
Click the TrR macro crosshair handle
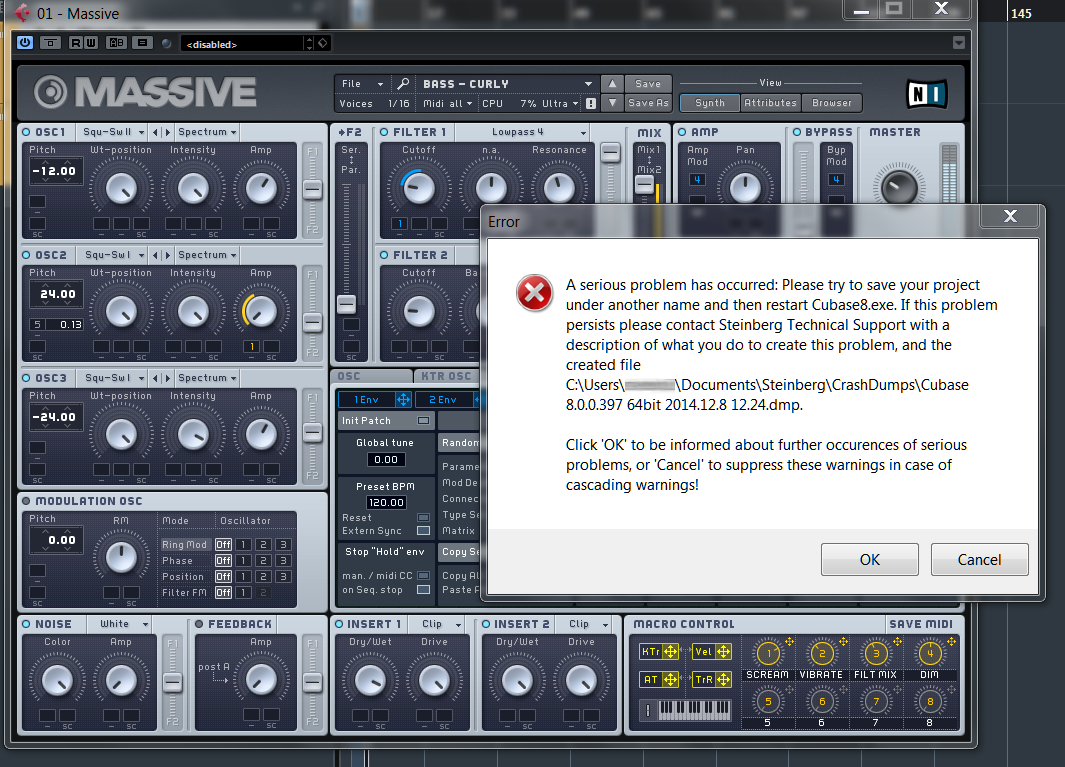pos(723,679)
